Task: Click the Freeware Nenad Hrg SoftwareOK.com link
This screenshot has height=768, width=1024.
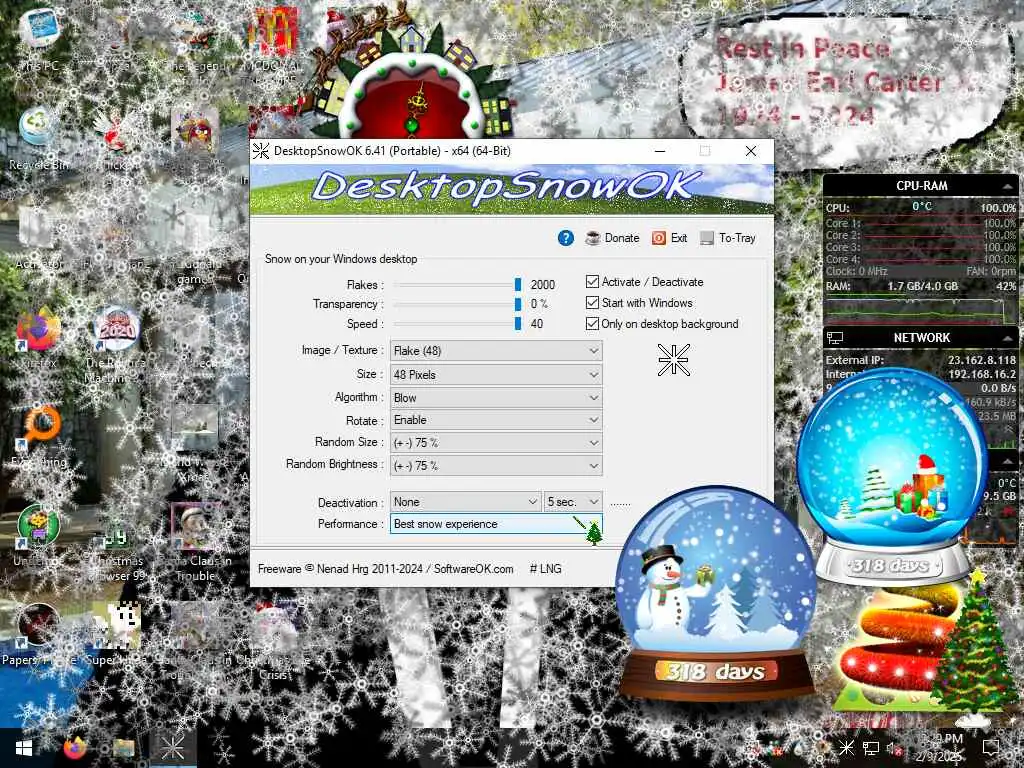Action: coord(385,569)
